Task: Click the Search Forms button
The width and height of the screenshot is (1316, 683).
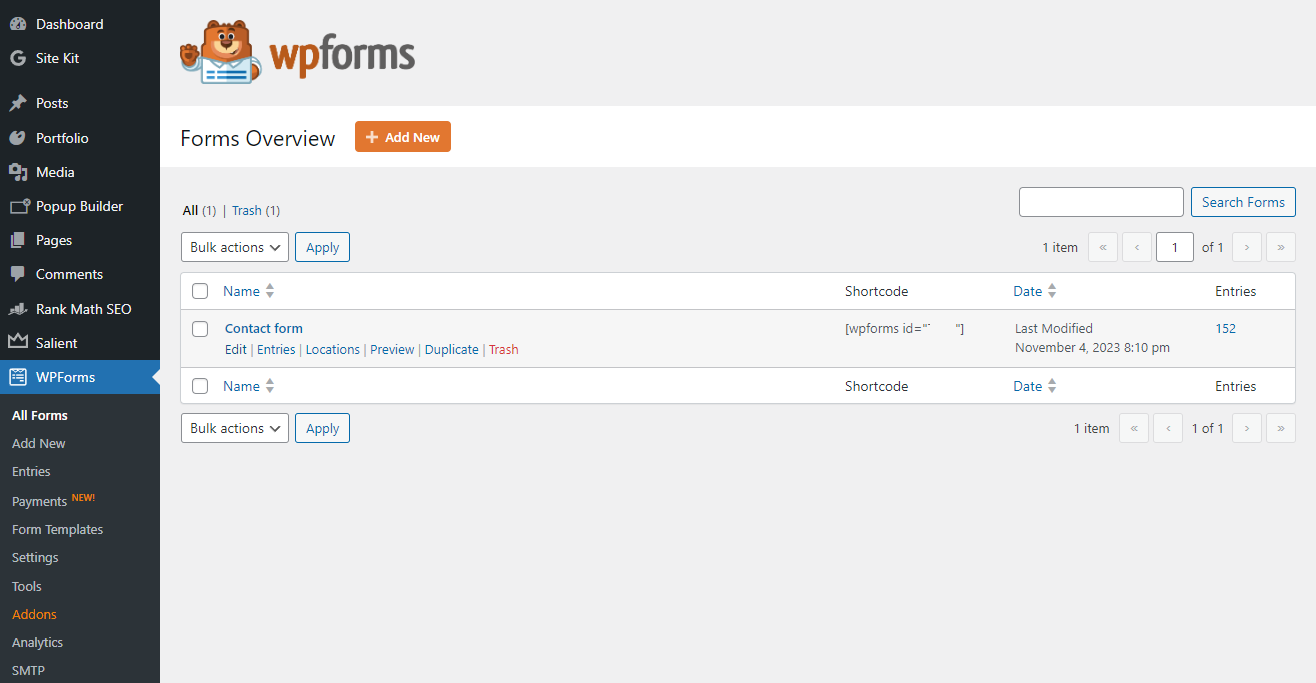Action: click(1243, 202)
